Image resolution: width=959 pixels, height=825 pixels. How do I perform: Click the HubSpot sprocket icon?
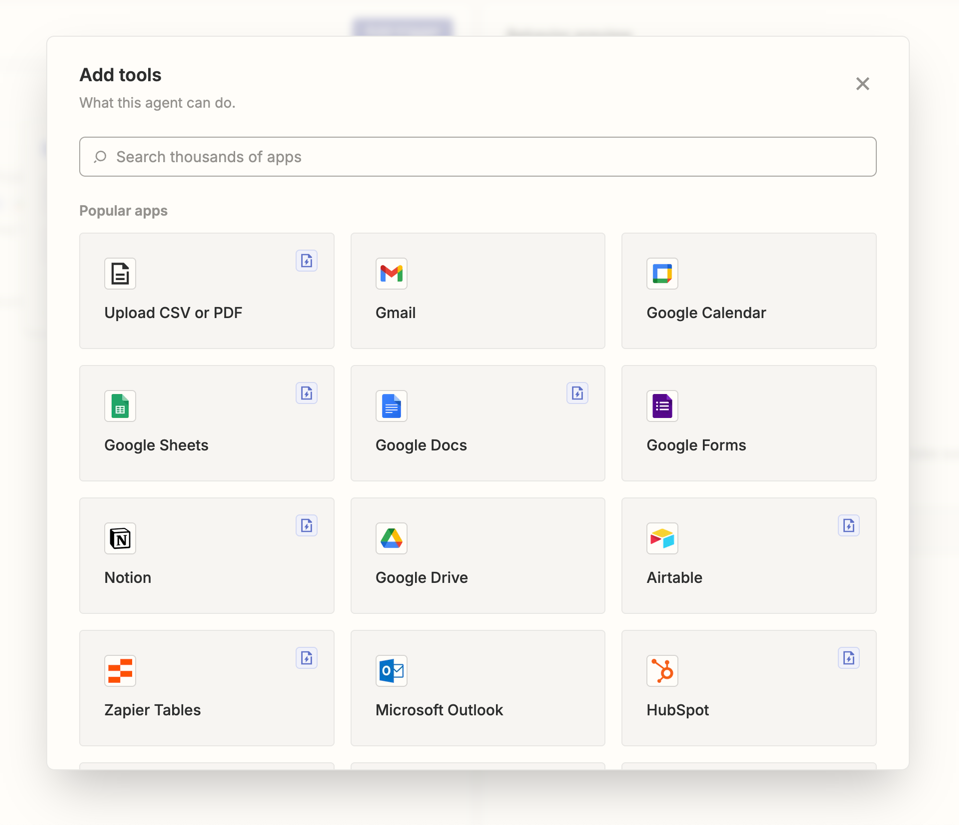point(662,671)
